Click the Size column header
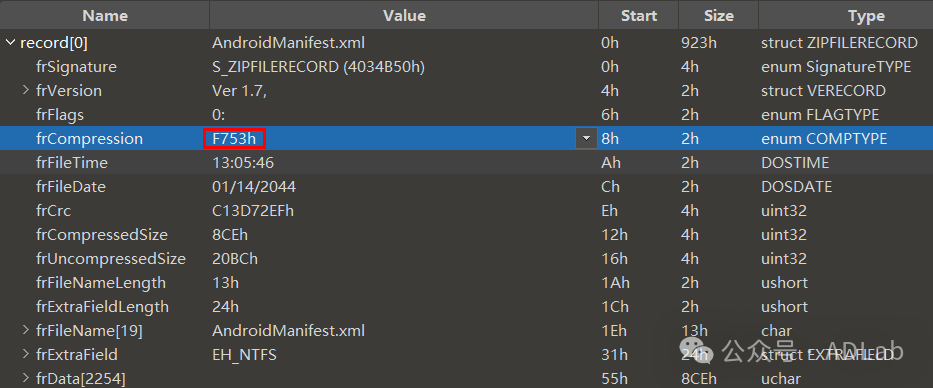The image size is (933, 388). coord(718,15)
